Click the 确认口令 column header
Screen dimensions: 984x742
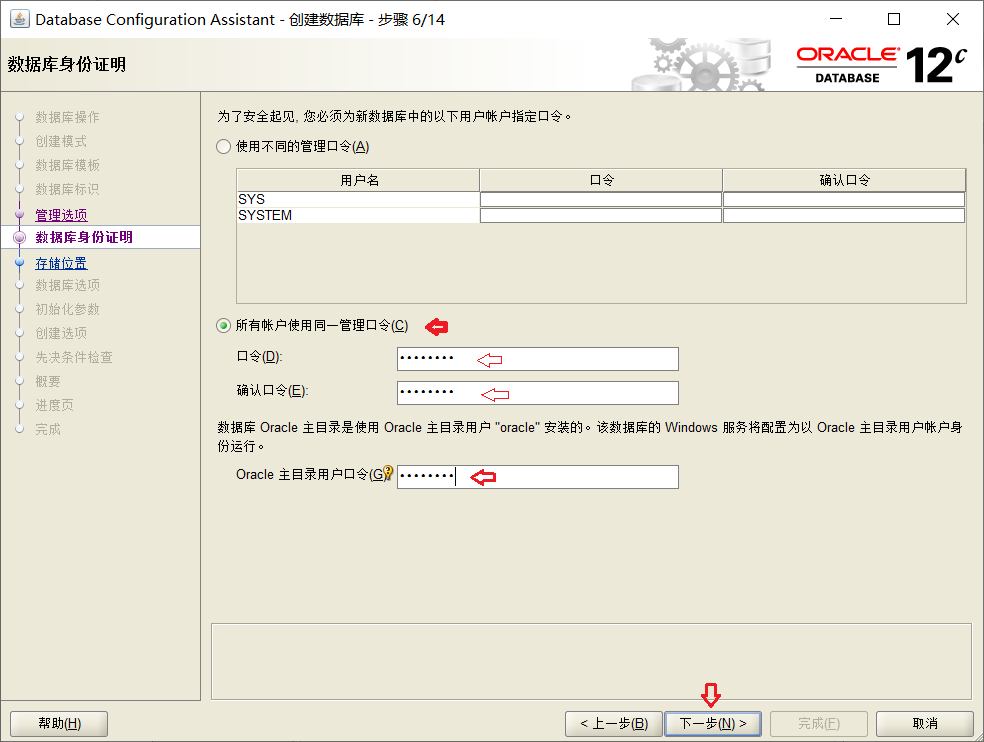point(844,180)
